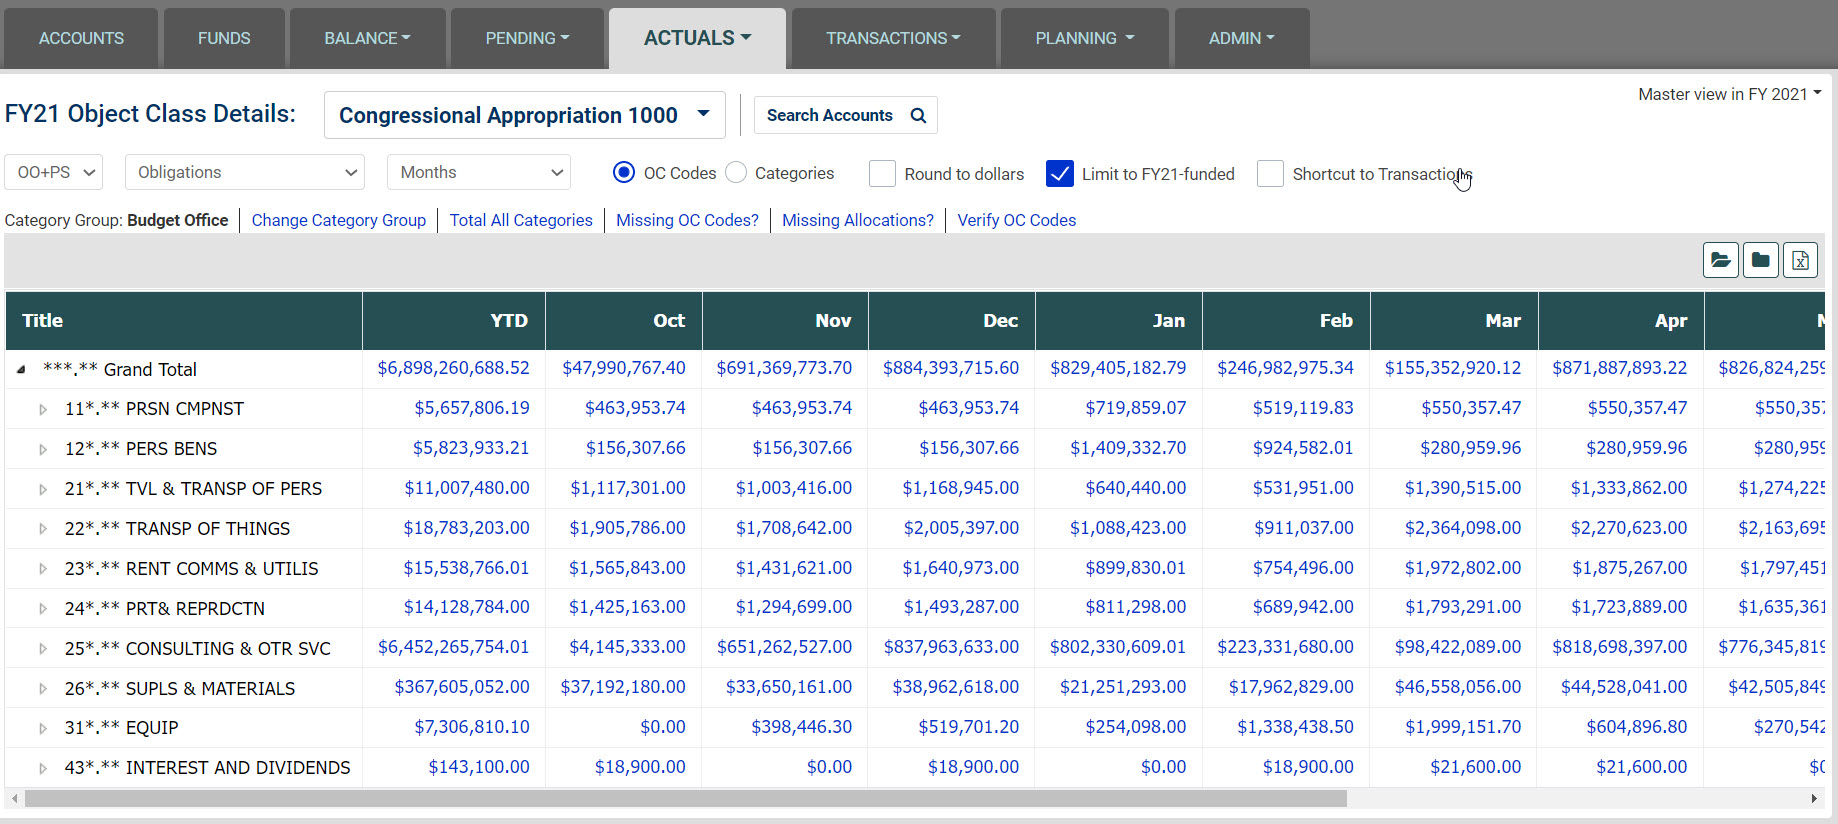Image resolution: width=1838 pixels, height=824 pixels.
Task: Click Oct value $1,565,843.00
Action: [x=627, y=568]
